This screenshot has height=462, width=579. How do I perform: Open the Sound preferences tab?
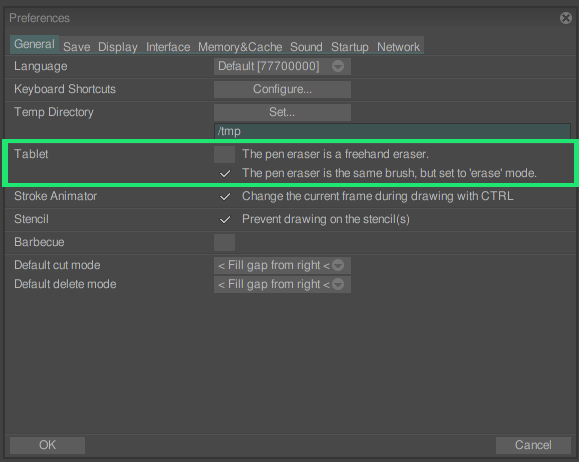tap(306, 47)
